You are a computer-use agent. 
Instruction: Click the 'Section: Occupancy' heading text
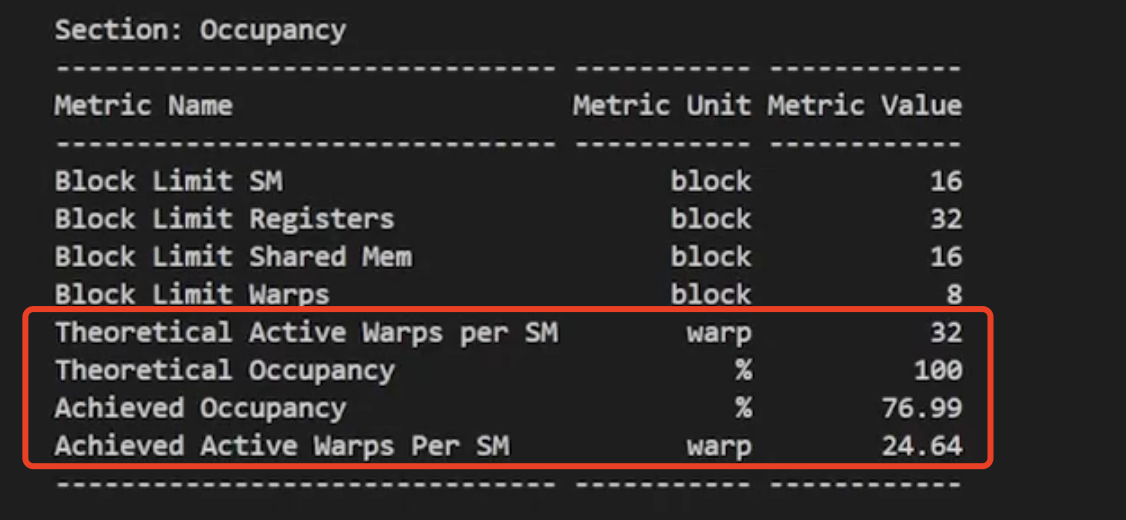(x=200, y=30)
